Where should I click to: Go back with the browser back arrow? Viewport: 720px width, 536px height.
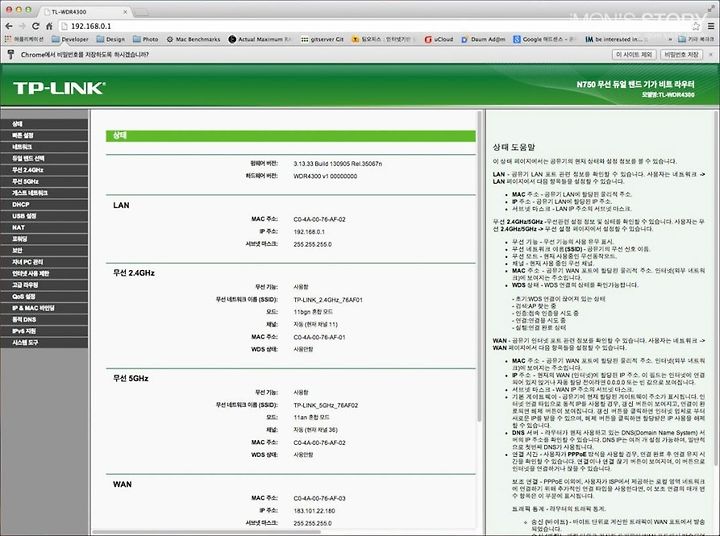(x=9, y=26)
